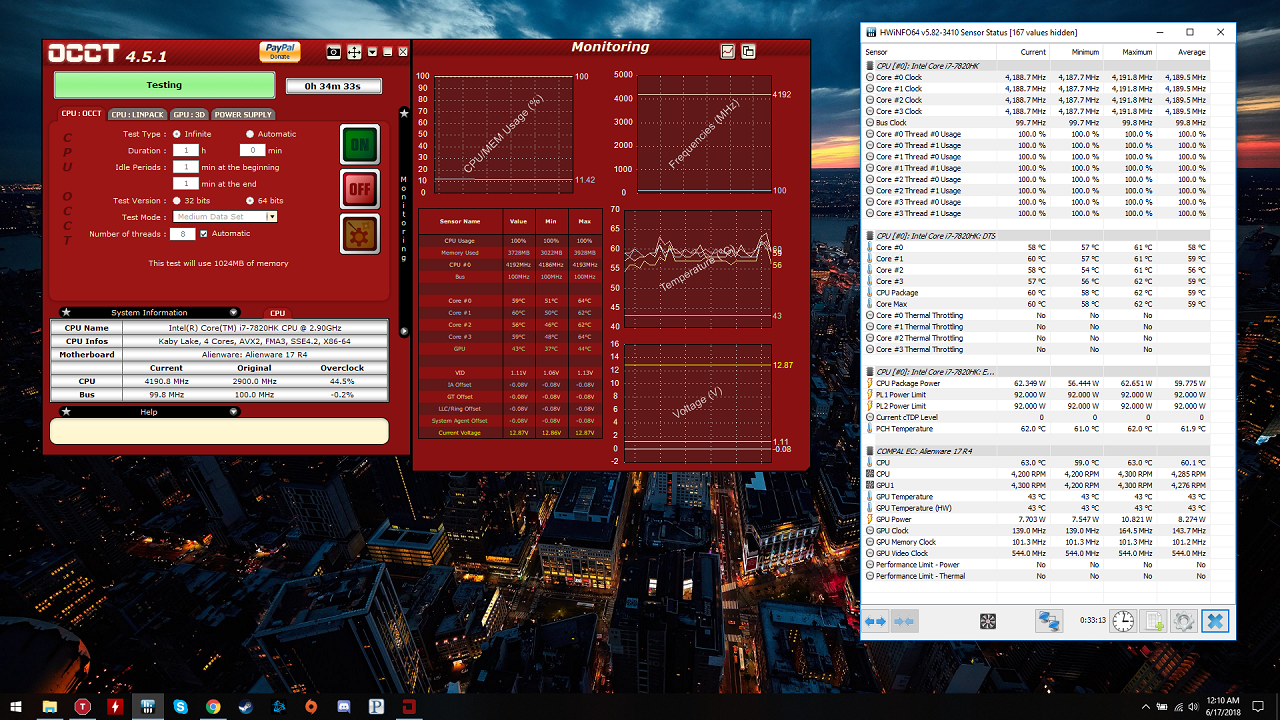1280x720 pixels.
Task: Select Automatic test type
Action: (x=250, y=134)
